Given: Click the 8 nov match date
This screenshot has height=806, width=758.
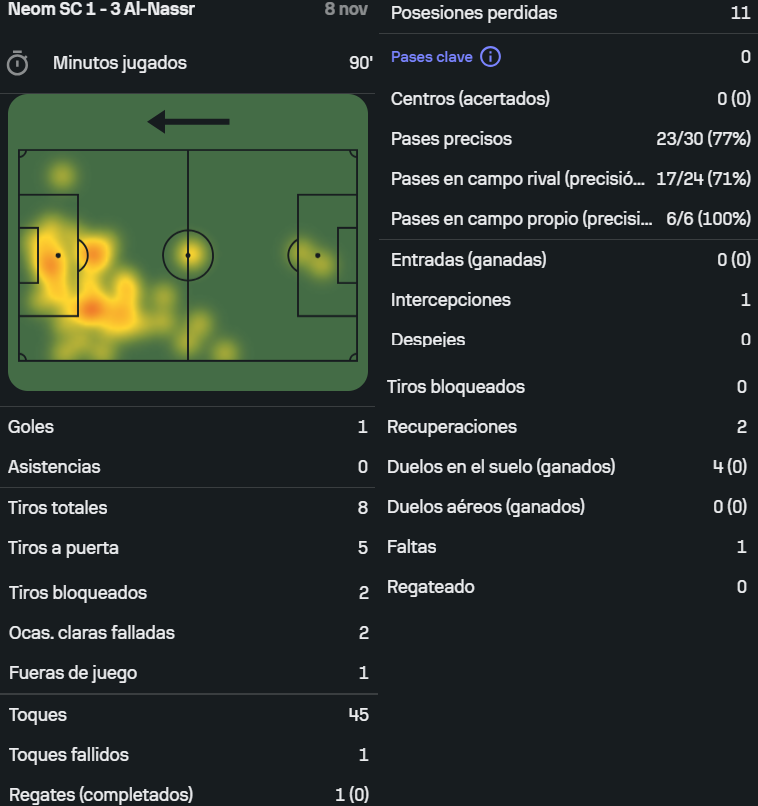Looking at the screenshot, I should click(346, 10).
